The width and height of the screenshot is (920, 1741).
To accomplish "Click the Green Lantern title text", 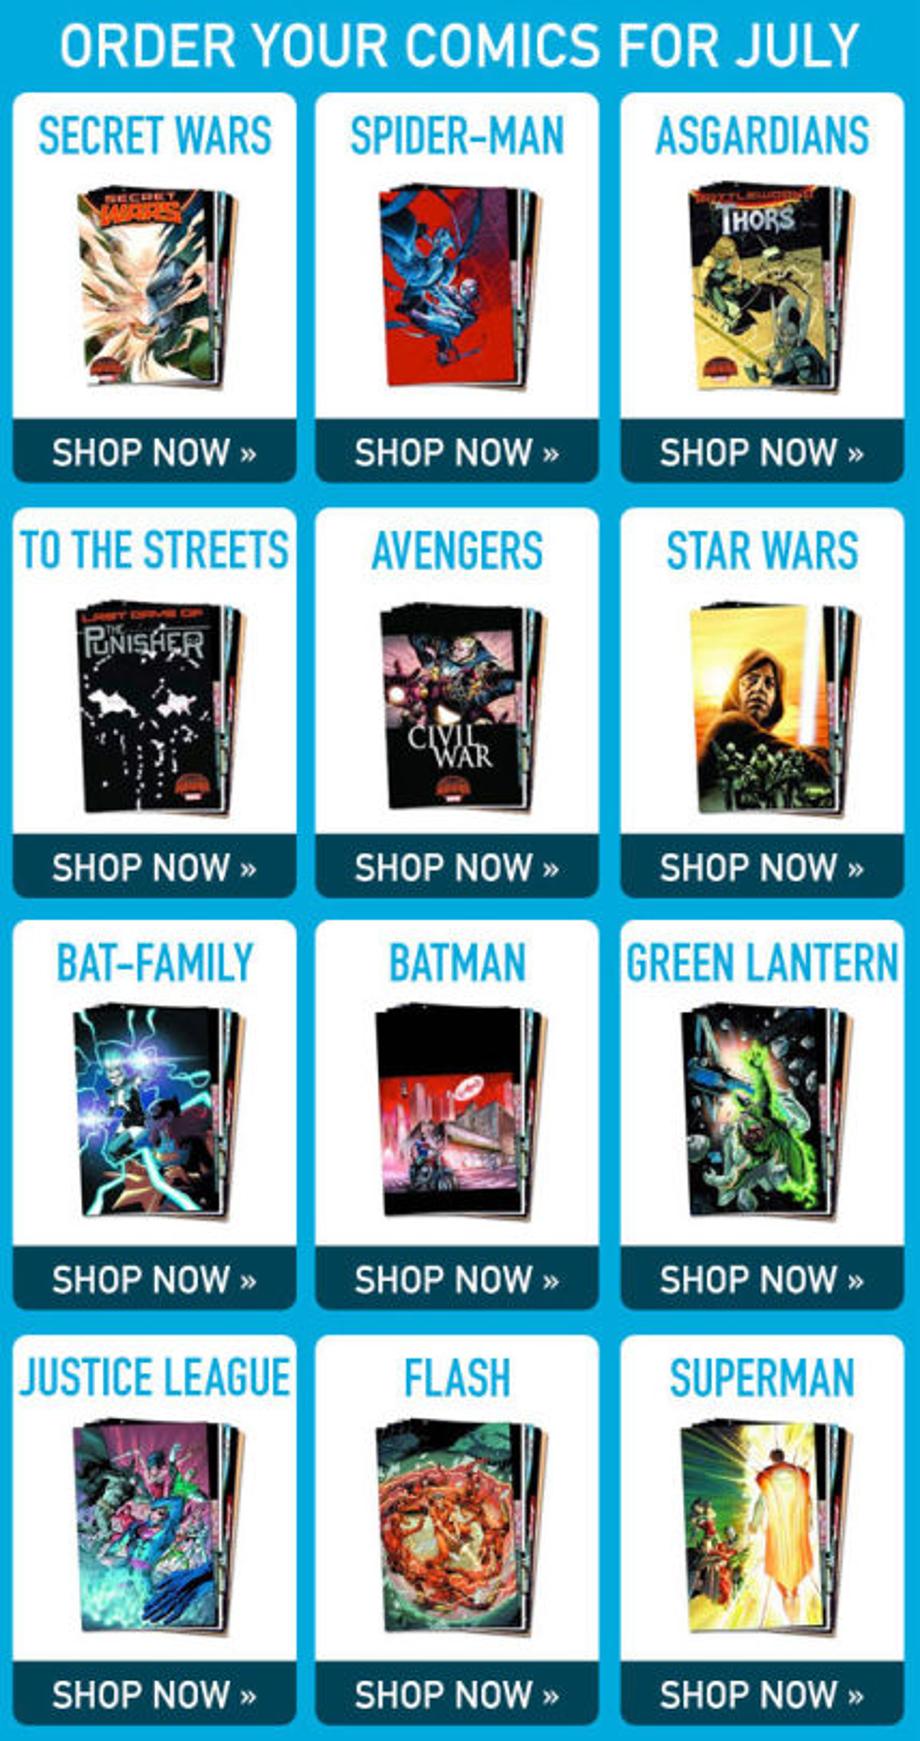I will point(762,963).
